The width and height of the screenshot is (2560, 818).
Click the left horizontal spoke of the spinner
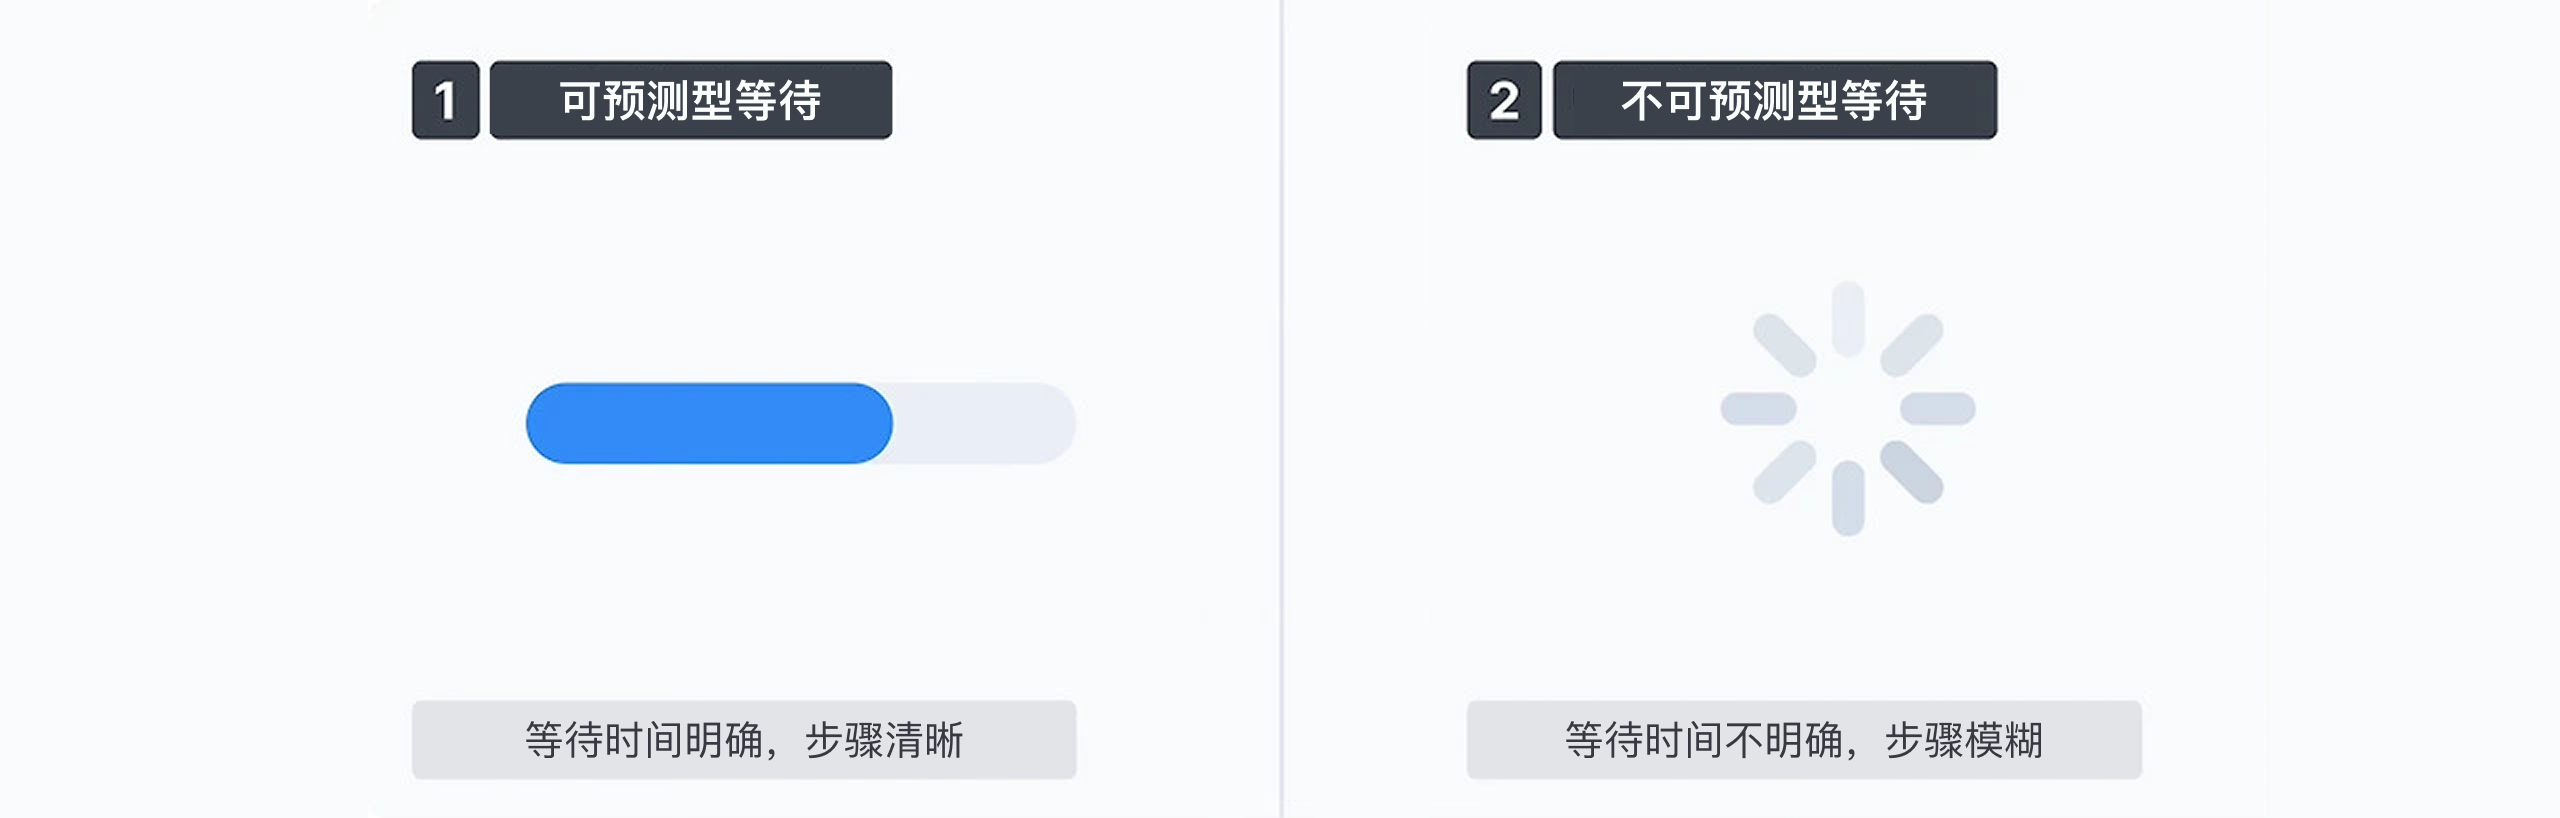[x=1758, y=409]
